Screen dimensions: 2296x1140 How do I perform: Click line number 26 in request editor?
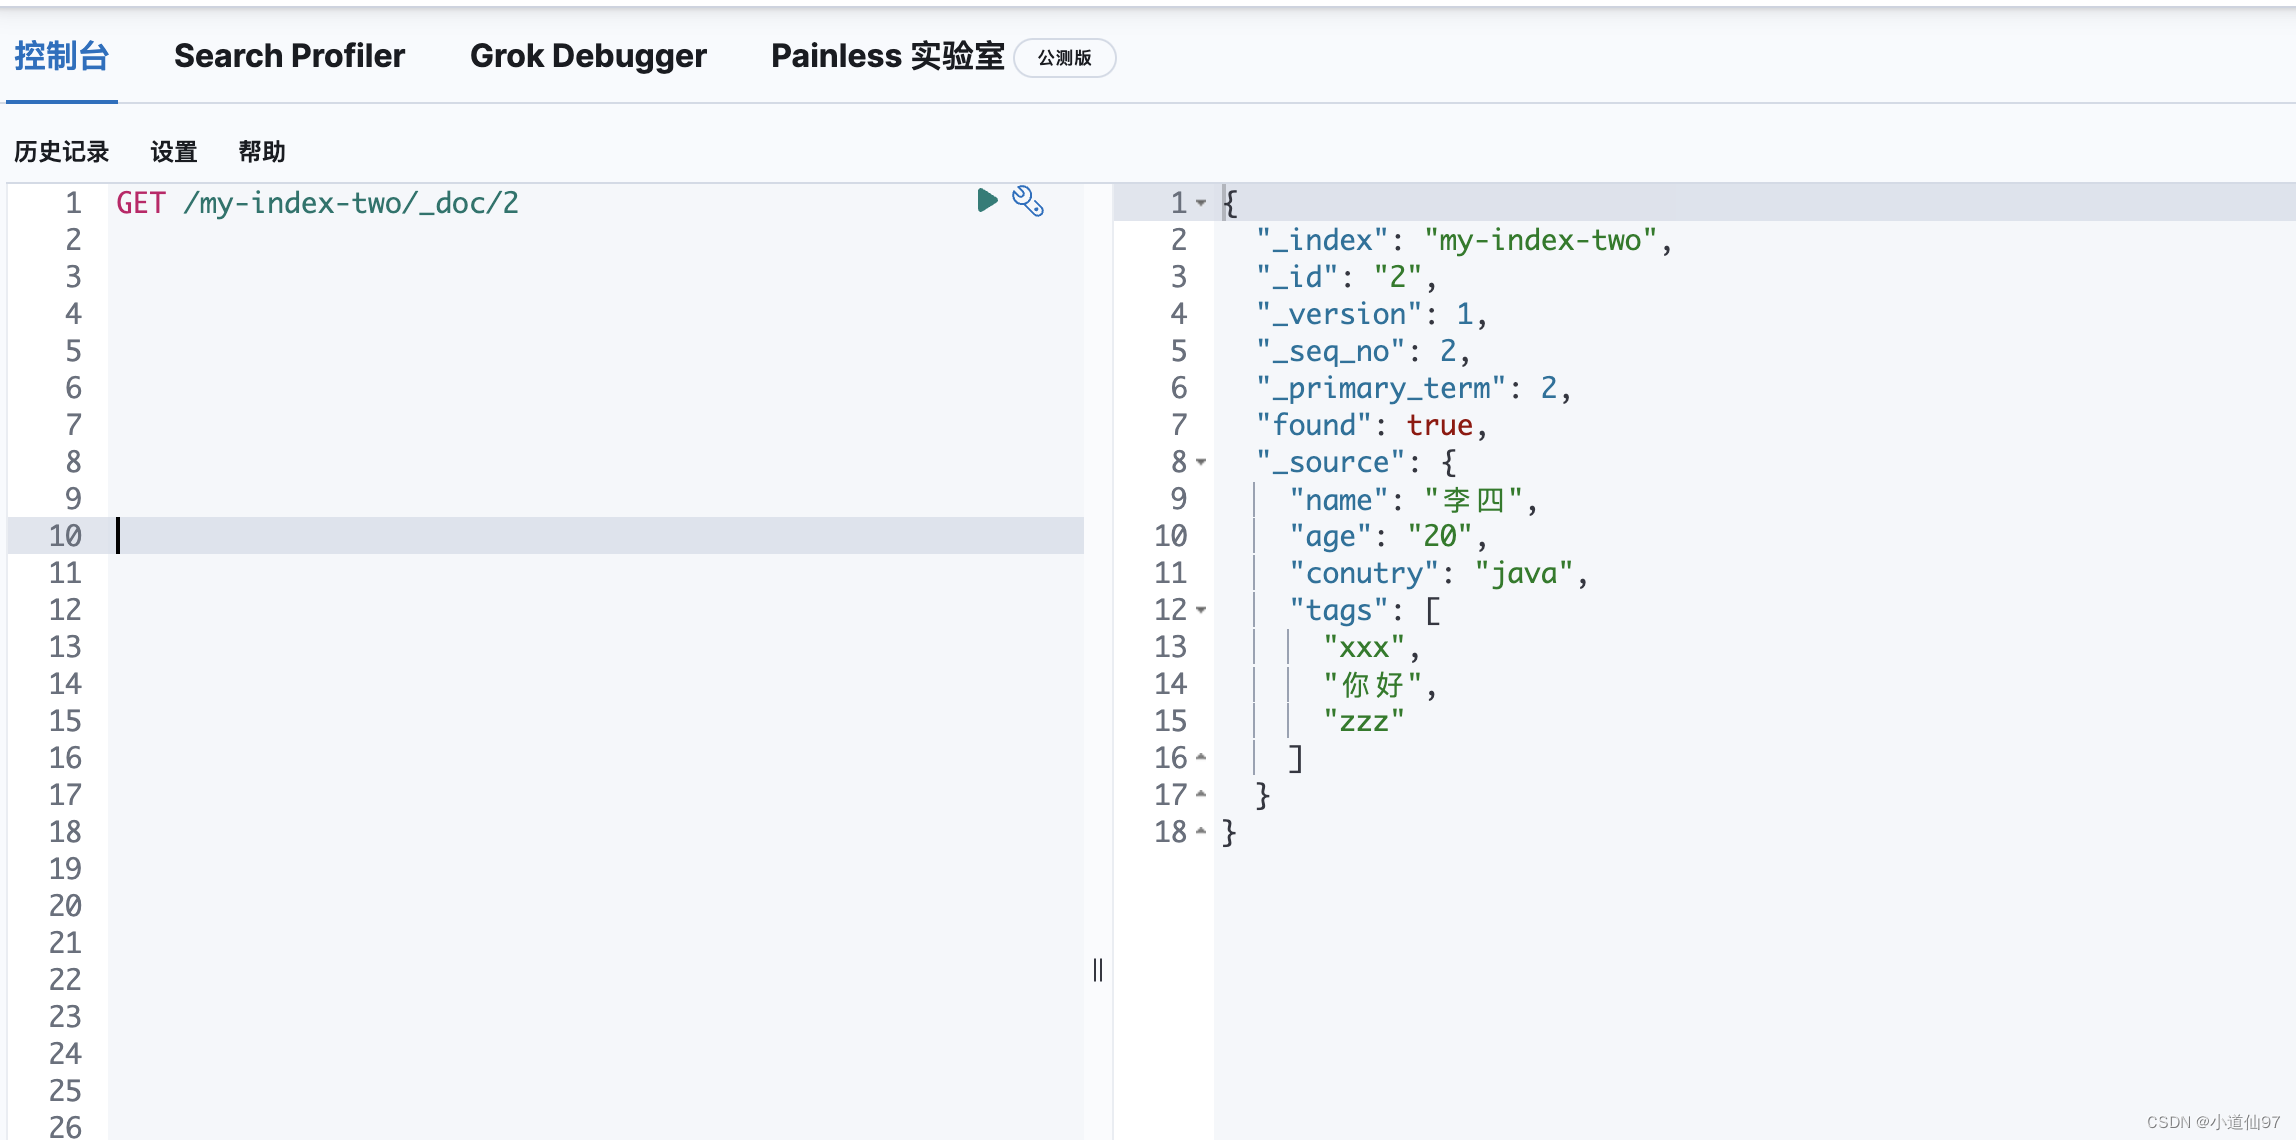click(x=65, y=1126)
